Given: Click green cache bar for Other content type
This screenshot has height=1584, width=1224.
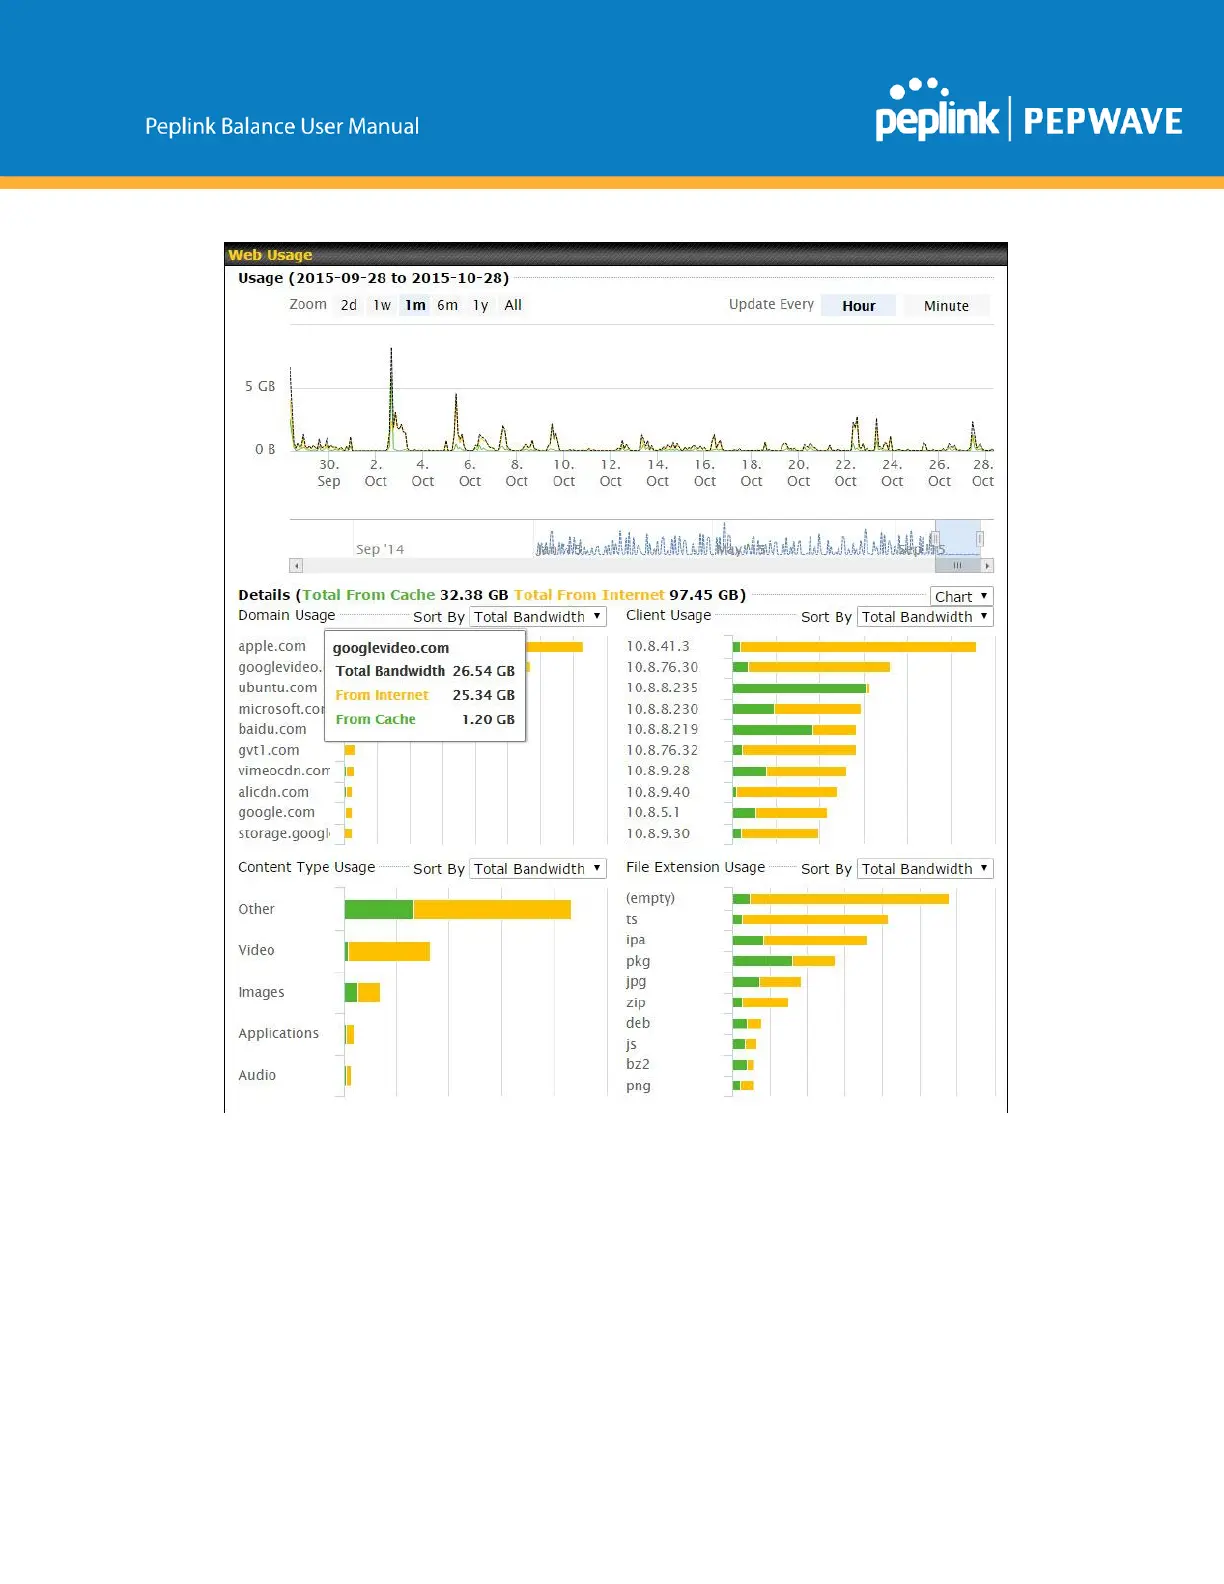Looking at the screenshot, I should (379, 909).
